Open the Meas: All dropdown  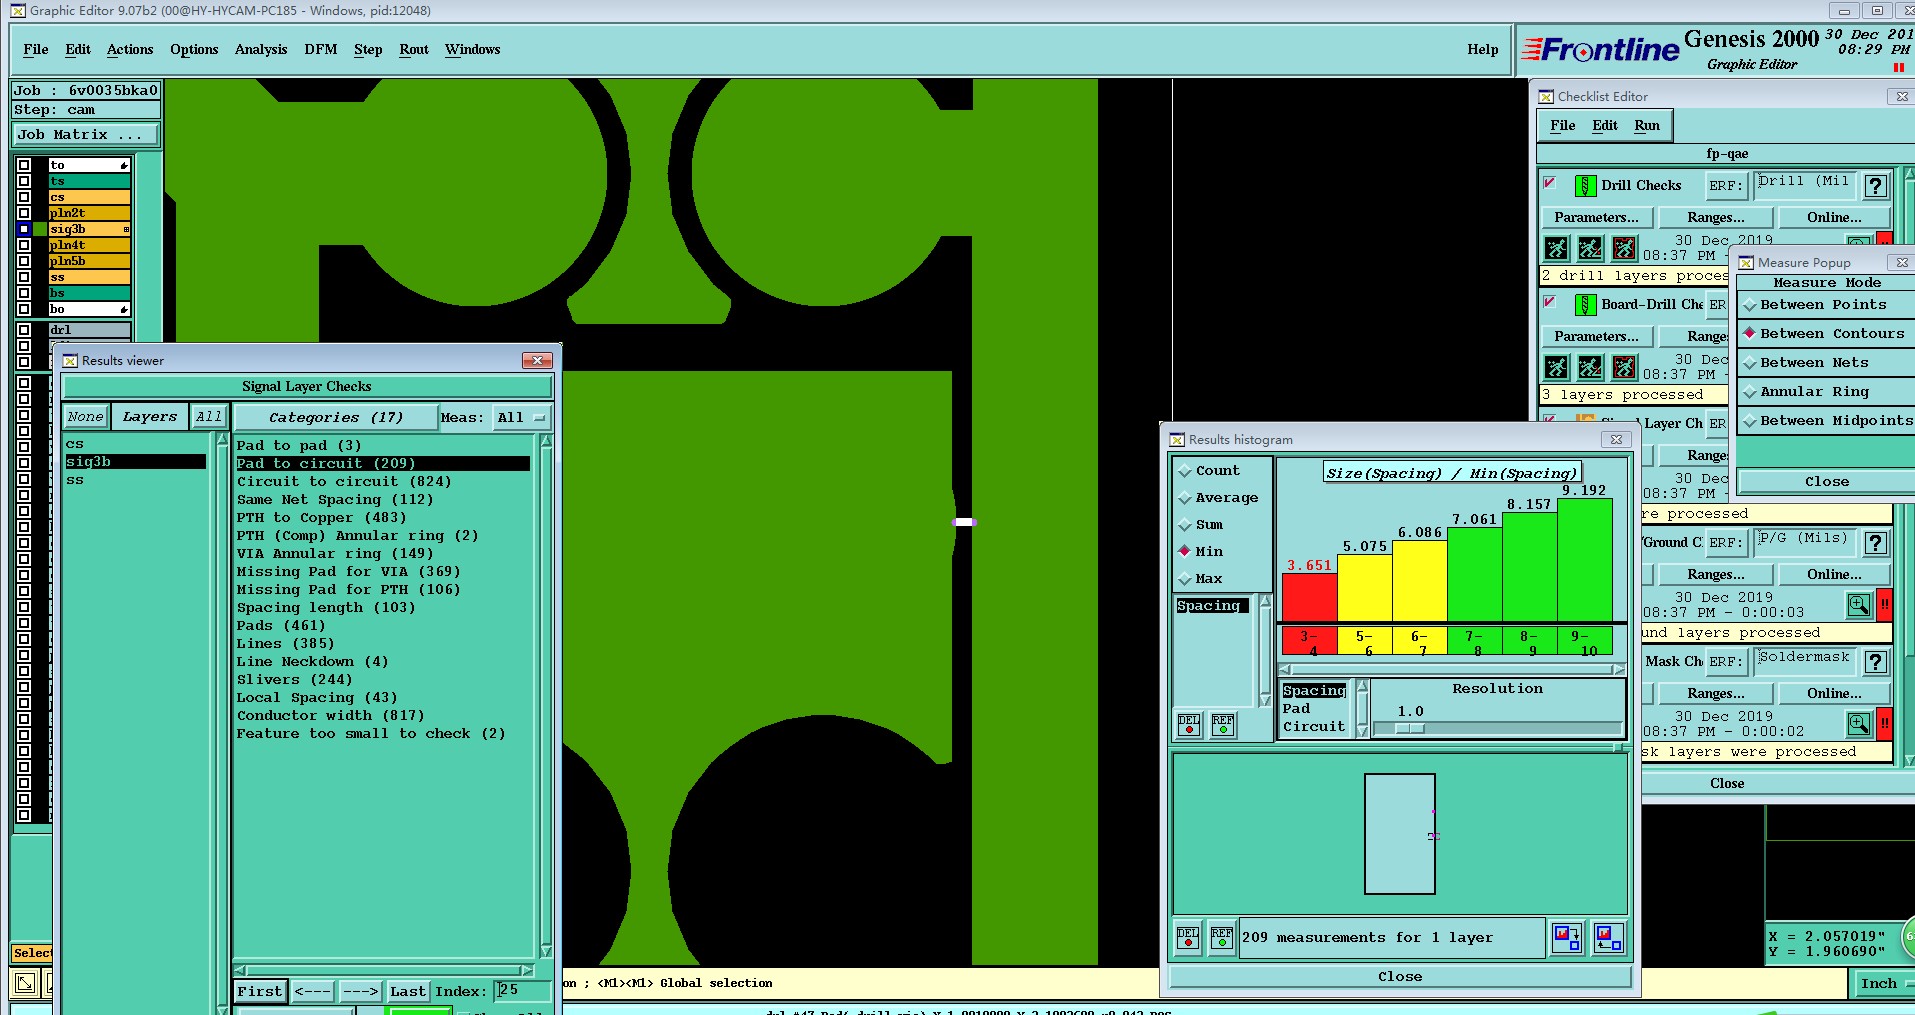[x=521, y=418]
